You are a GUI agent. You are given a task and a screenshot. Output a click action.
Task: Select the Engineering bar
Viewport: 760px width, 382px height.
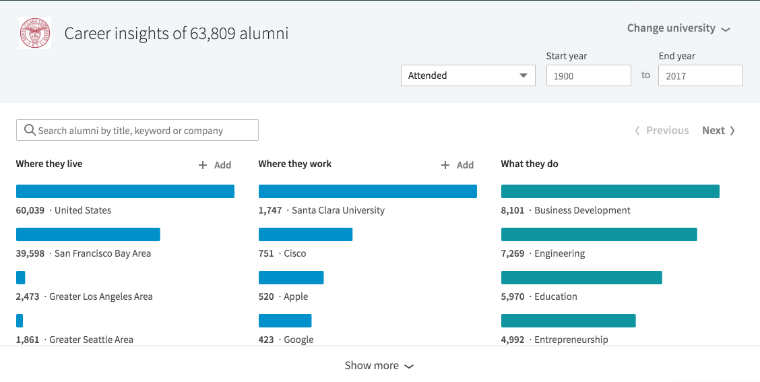(x=599, y=234)
